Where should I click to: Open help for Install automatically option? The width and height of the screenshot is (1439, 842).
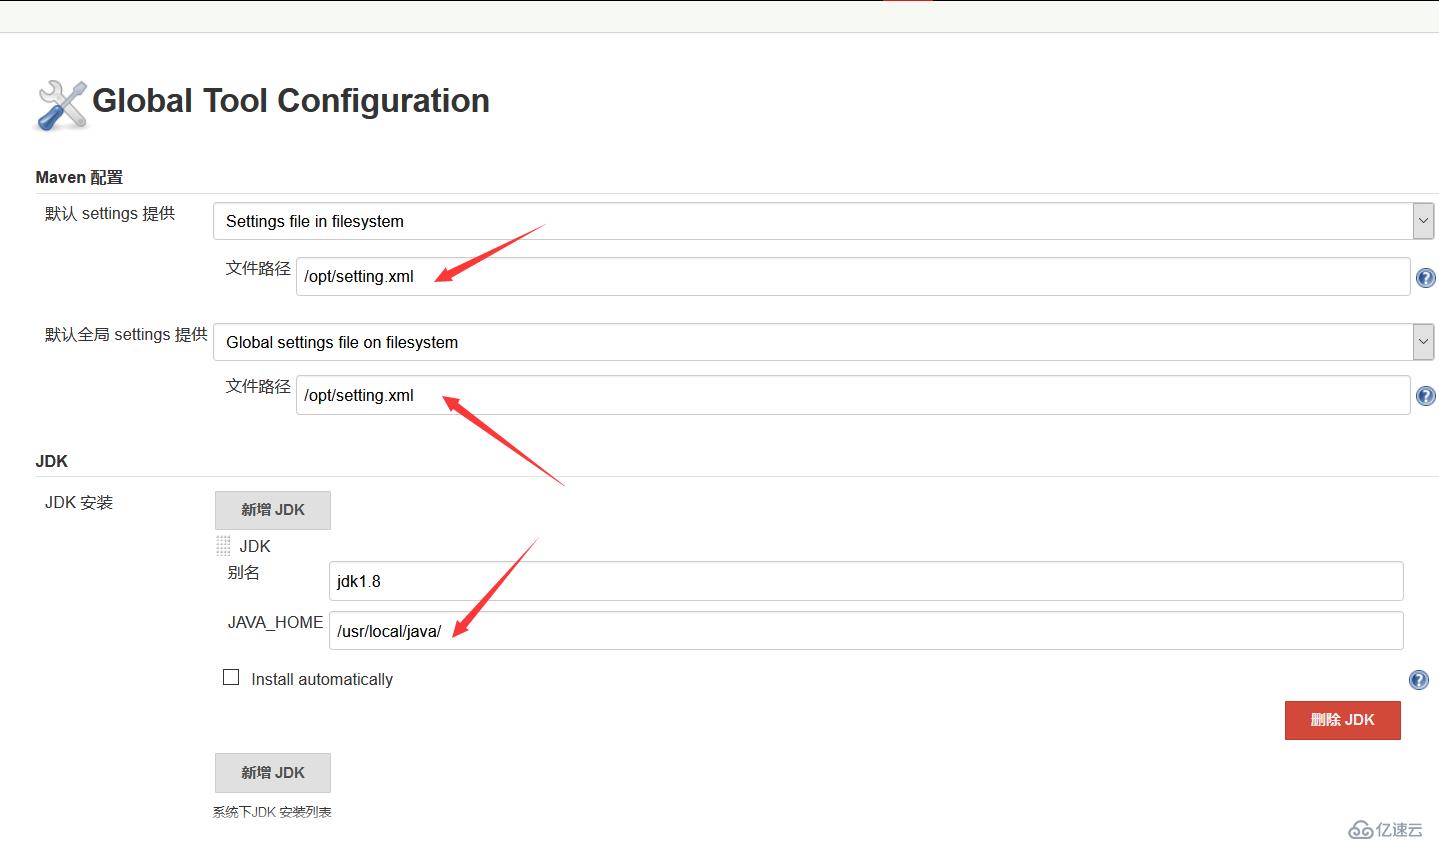pos(1418,680)
